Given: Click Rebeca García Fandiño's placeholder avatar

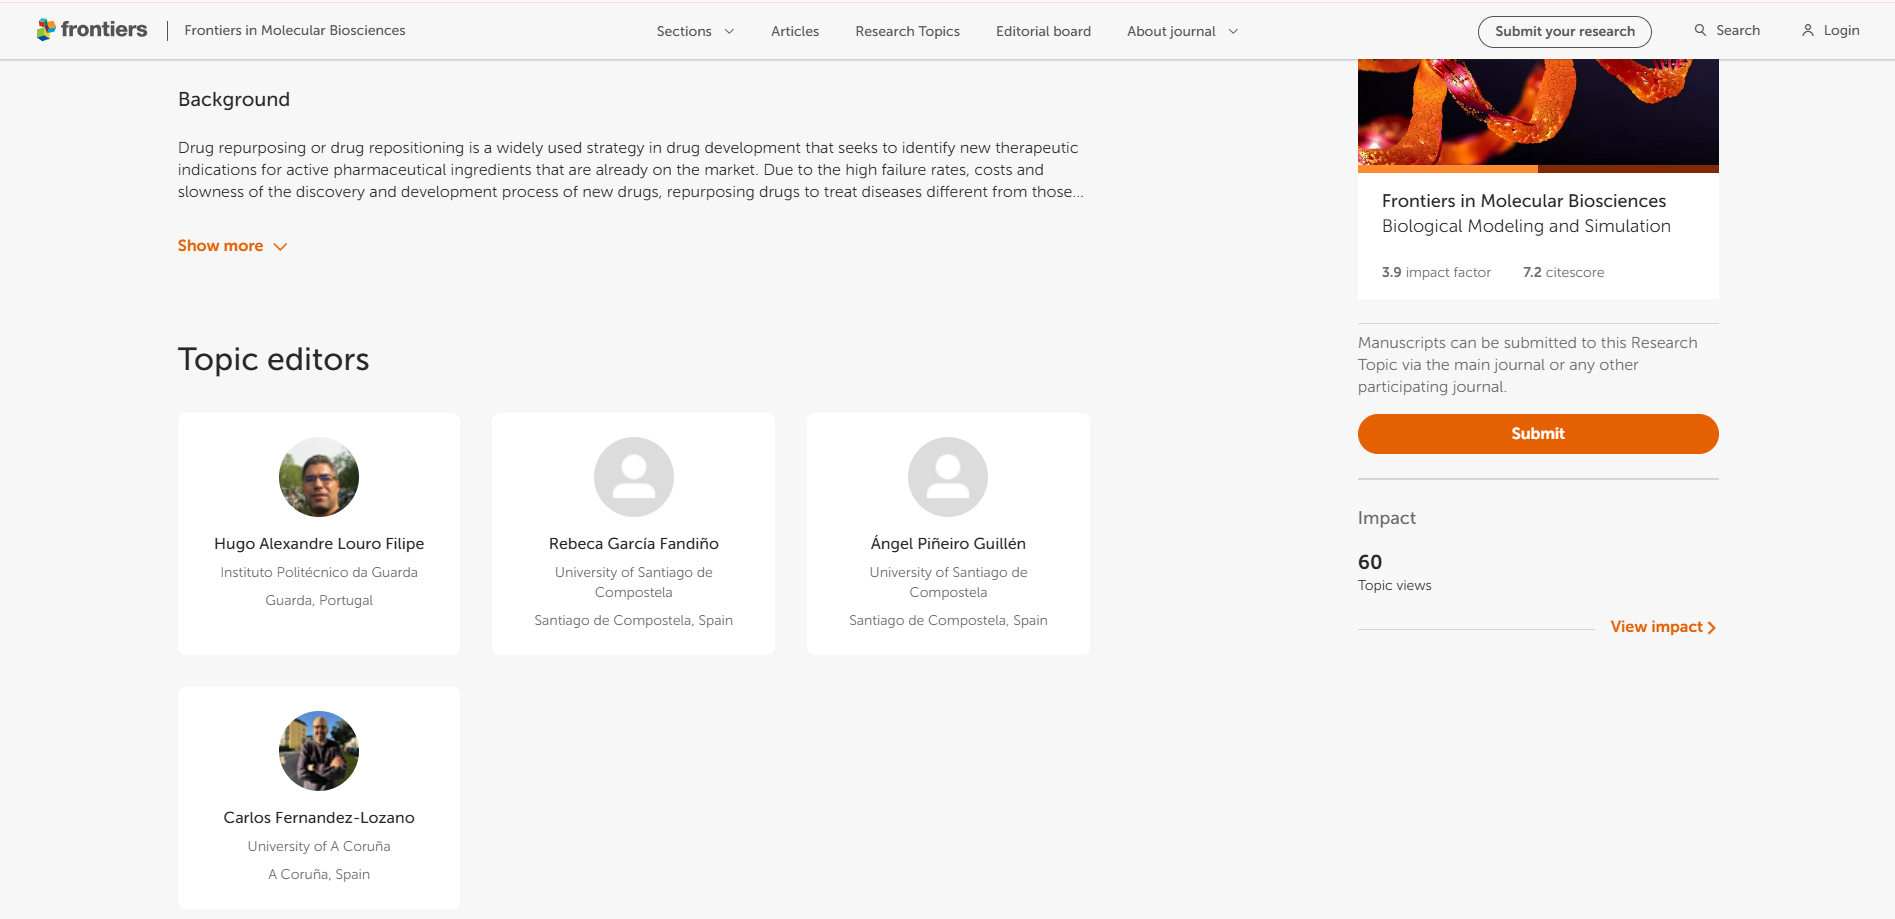Looking at the screenshot, I should [633, 477].
